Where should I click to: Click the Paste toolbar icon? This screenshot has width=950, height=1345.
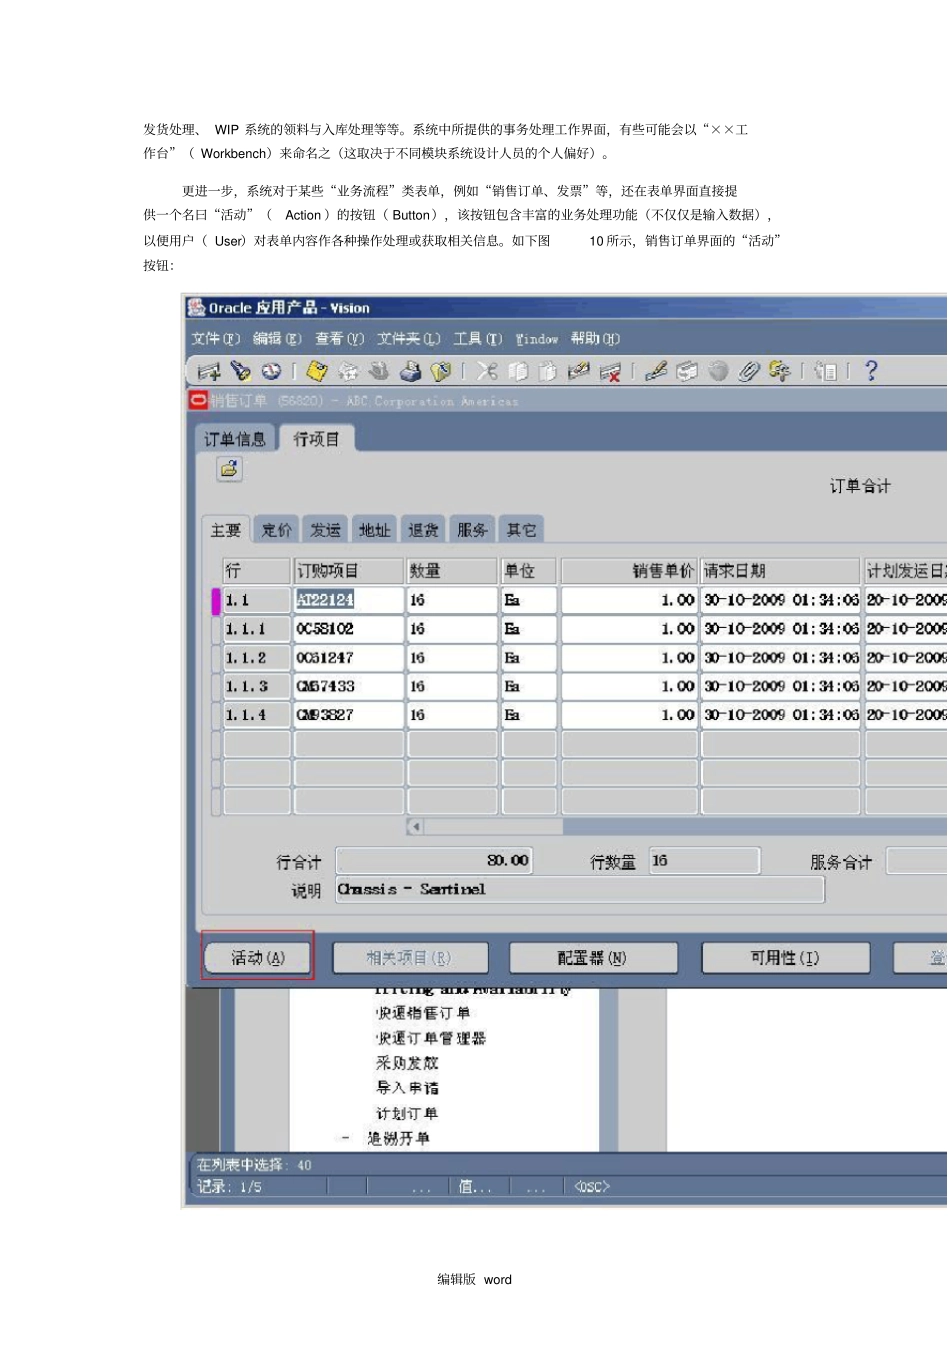[547, 371]
